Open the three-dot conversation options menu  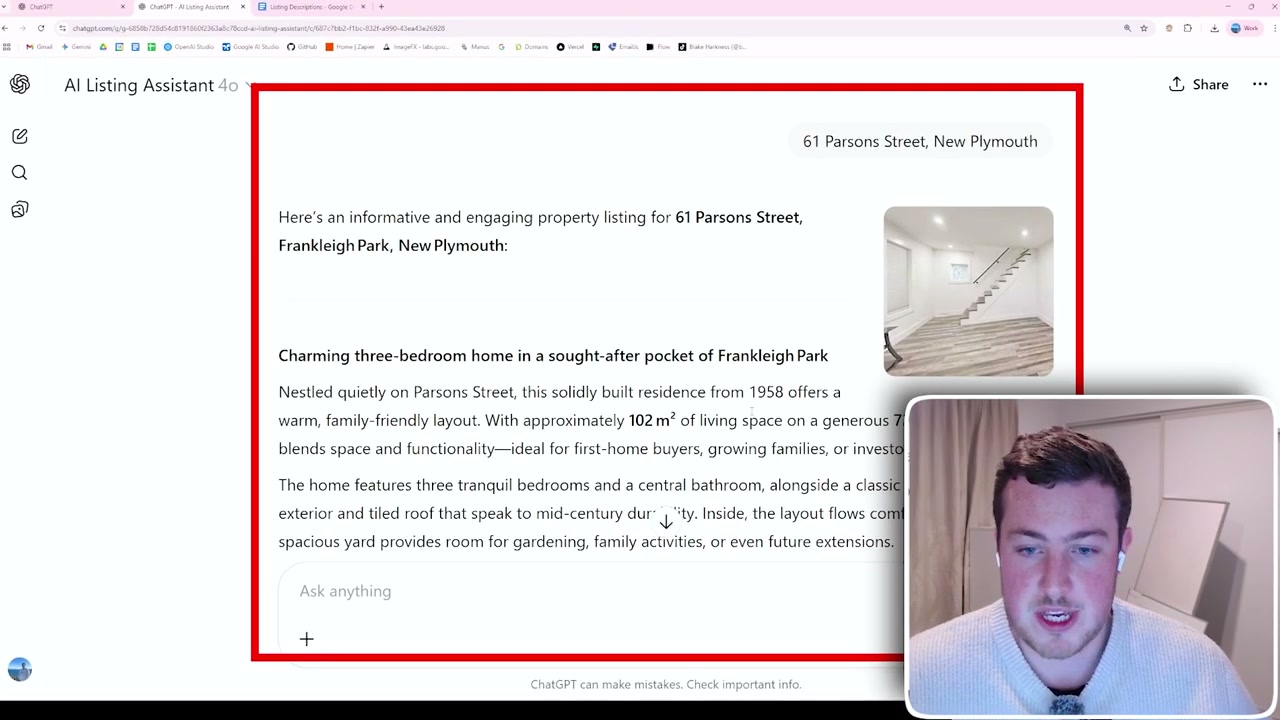[x=1260, y=85]
